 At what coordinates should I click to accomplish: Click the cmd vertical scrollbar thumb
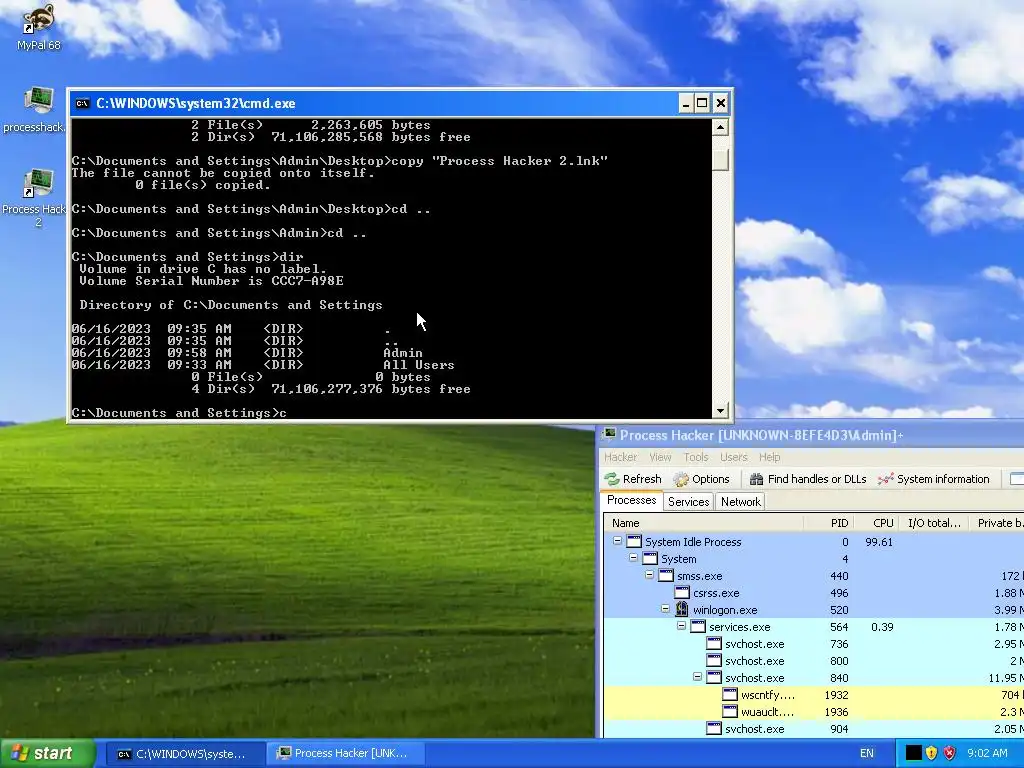[720, 159]
